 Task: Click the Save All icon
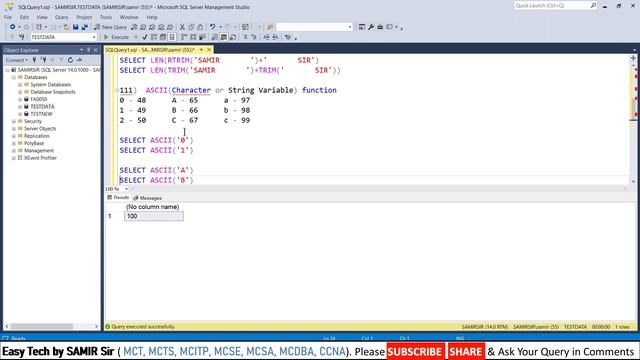[84, 27]
